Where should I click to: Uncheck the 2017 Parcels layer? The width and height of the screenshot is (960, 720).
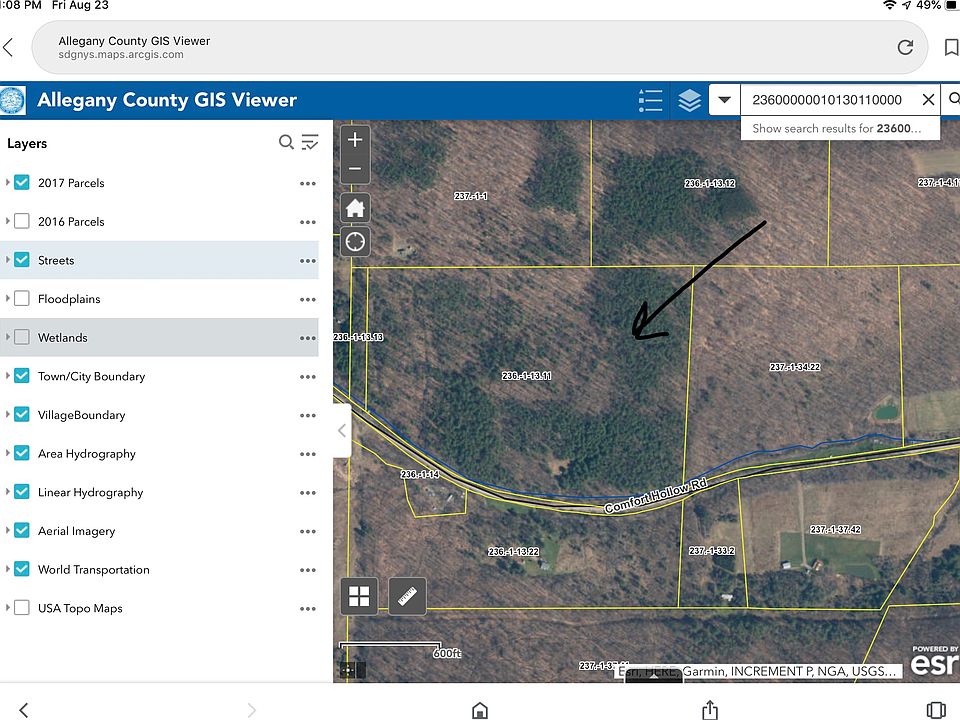(x=22, y=183)
